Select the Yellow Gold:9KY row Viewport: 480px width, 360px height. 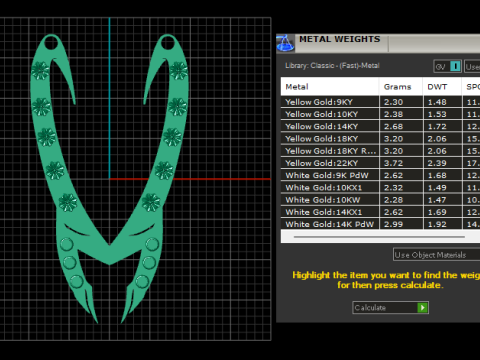tap(380, 102)
